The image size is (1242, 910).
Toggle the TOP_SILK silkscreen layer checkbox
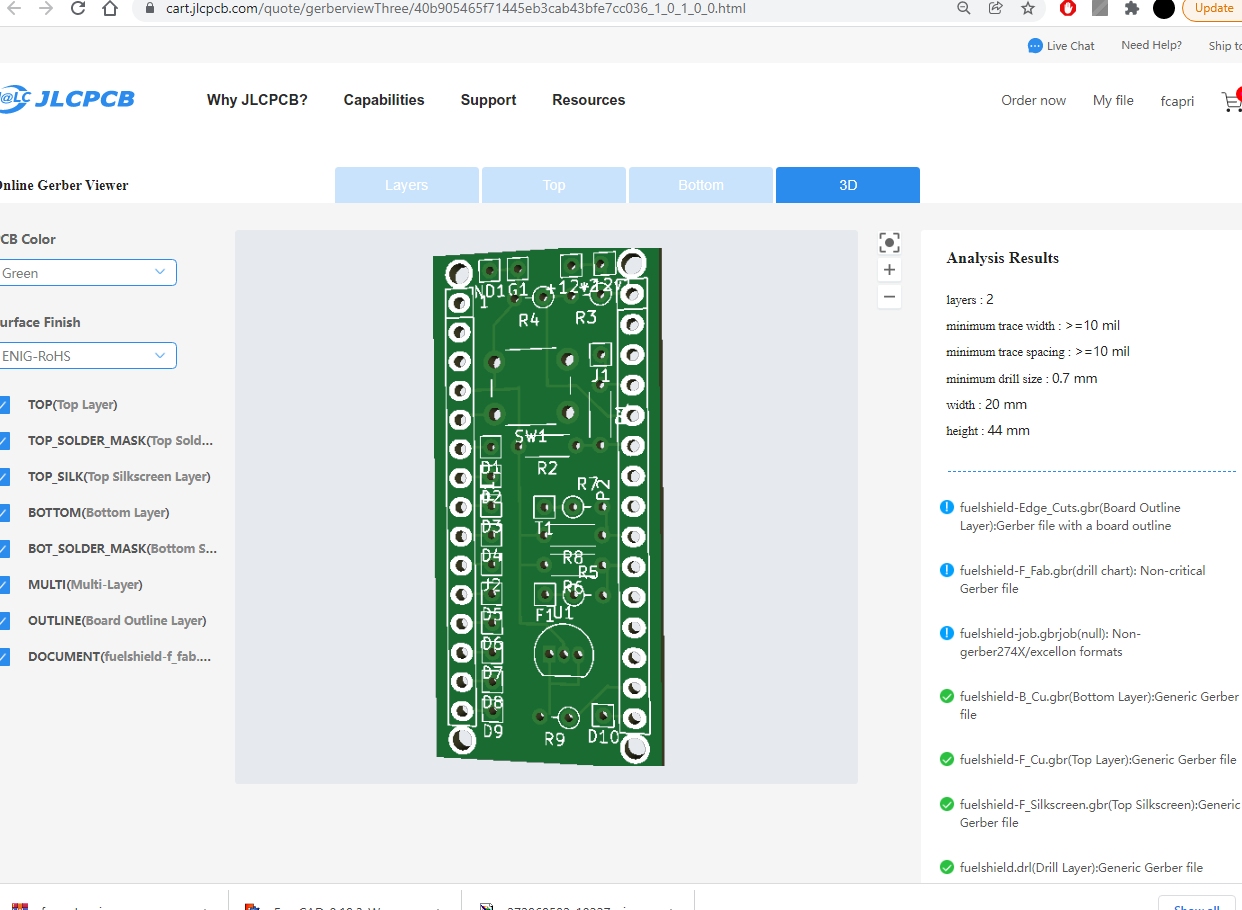tap(3, 477)
